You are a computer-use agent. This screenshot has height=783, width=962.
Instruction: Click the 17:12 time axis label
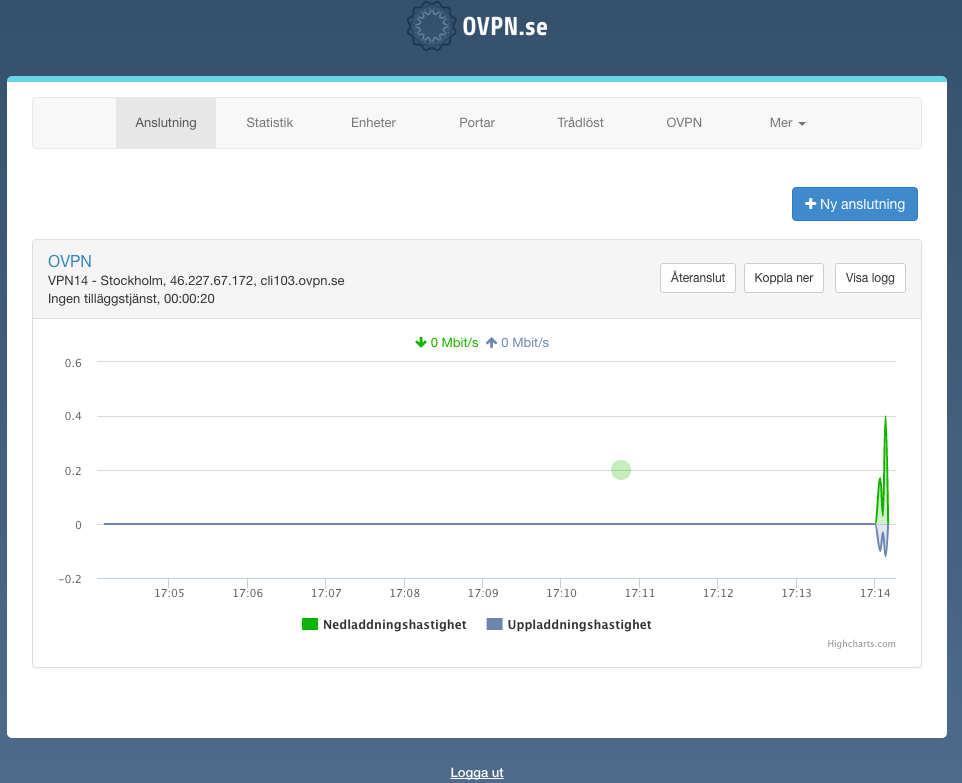click(718, 593)
